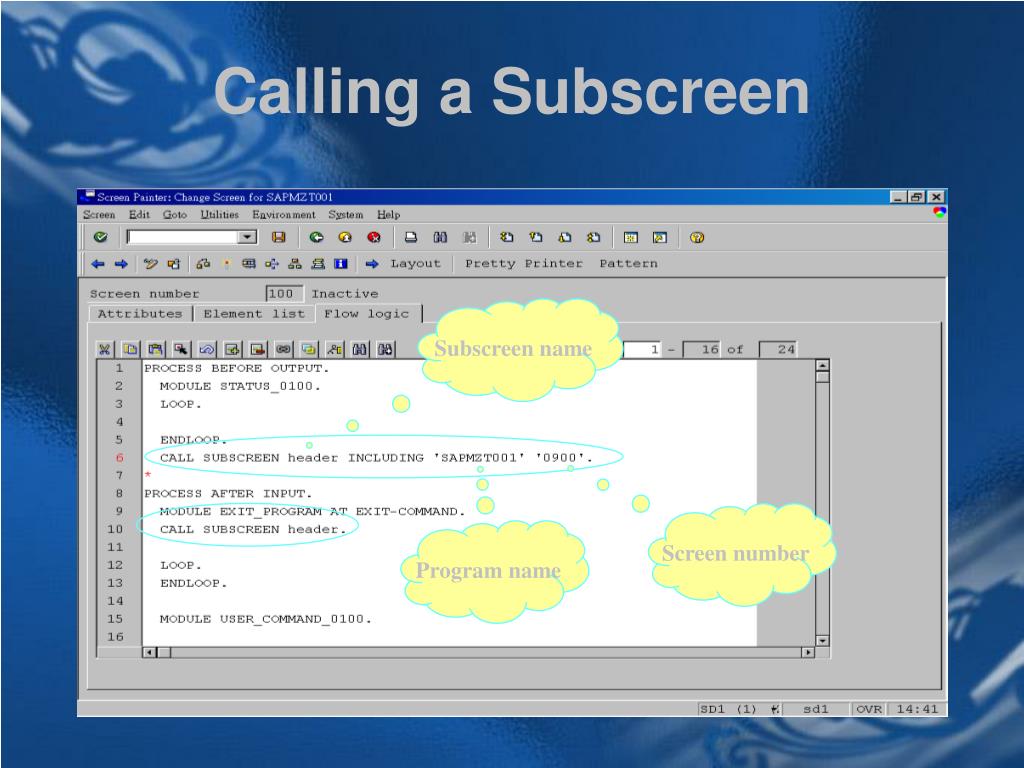The width and height of the screenshot is (1024, 768).
Task: Click the OVR indicator in status bar
Action: (869, 709)
